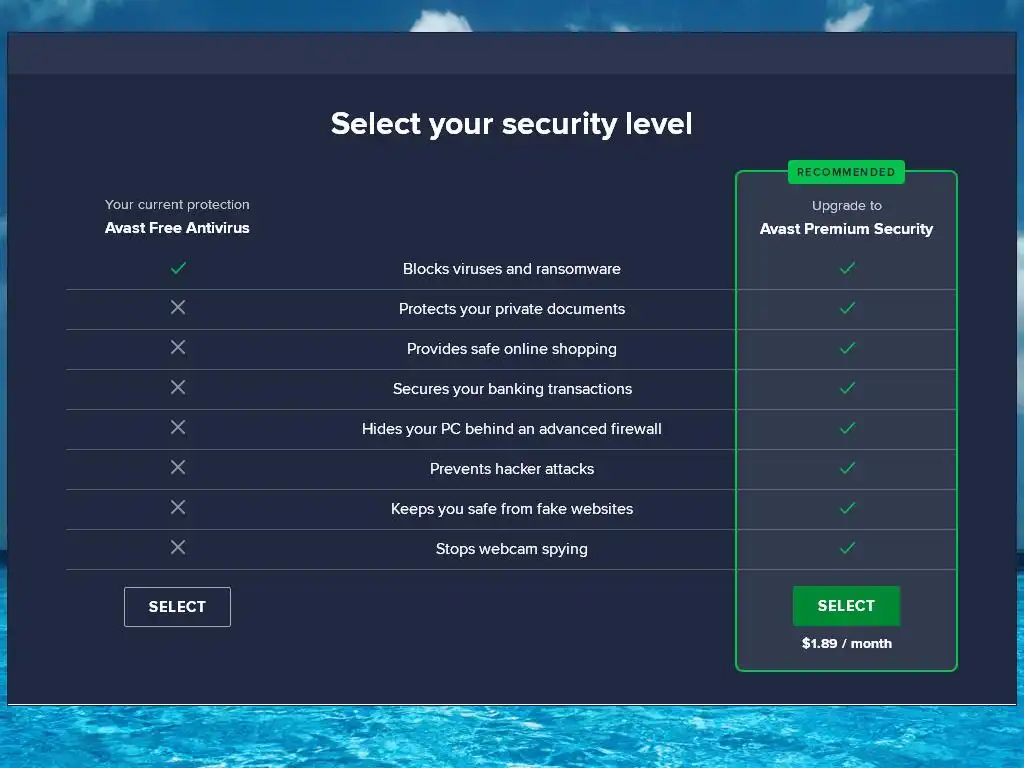Click the Avast Premium Security heading

(846, 229)
